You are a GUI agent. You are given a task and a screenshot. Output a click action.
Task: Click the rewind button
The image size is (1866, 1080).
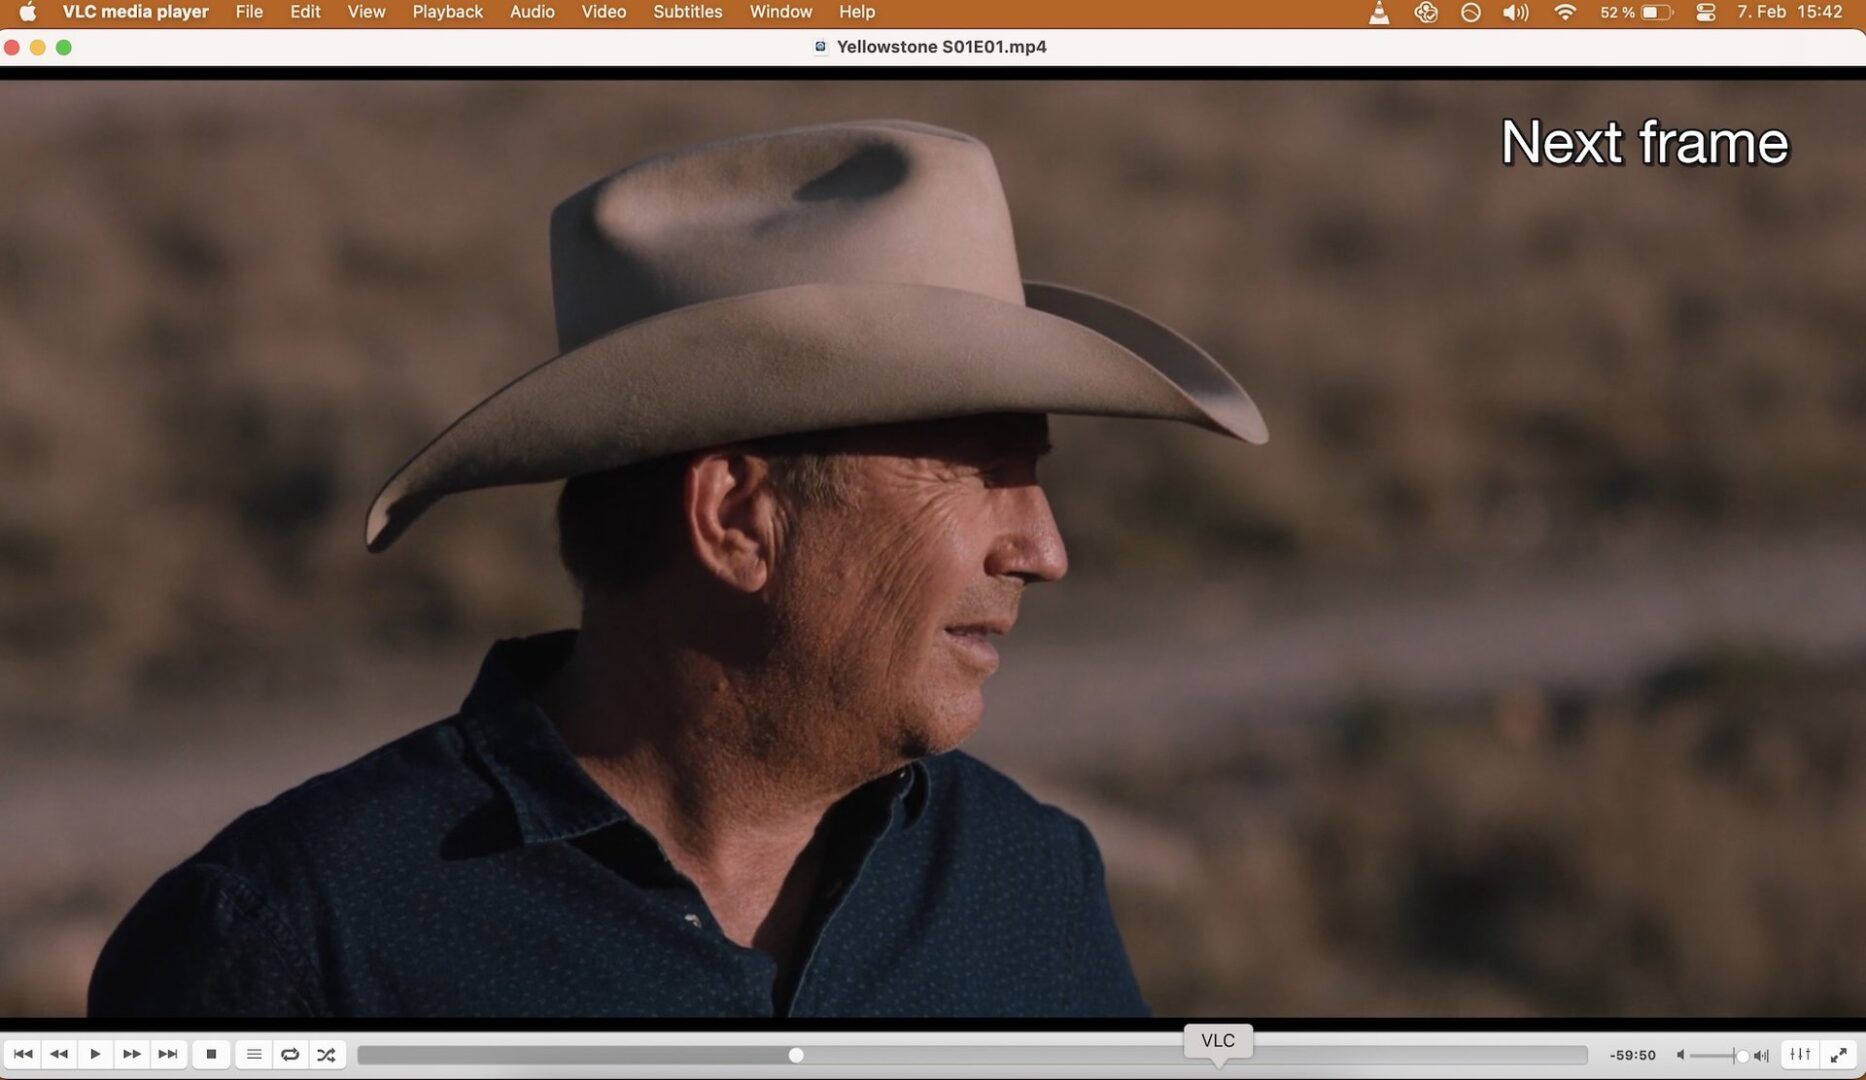pos(59,1054)
